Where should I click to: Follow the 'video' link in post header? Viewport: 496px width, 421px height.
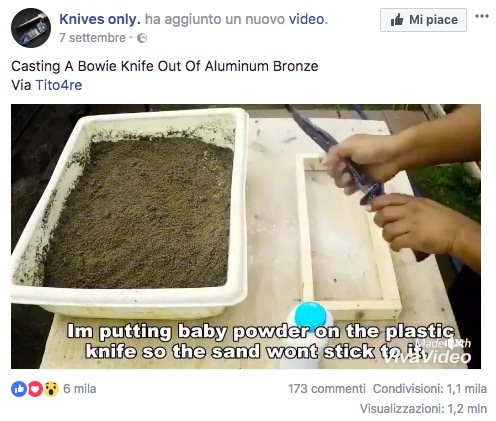(308, 19)
